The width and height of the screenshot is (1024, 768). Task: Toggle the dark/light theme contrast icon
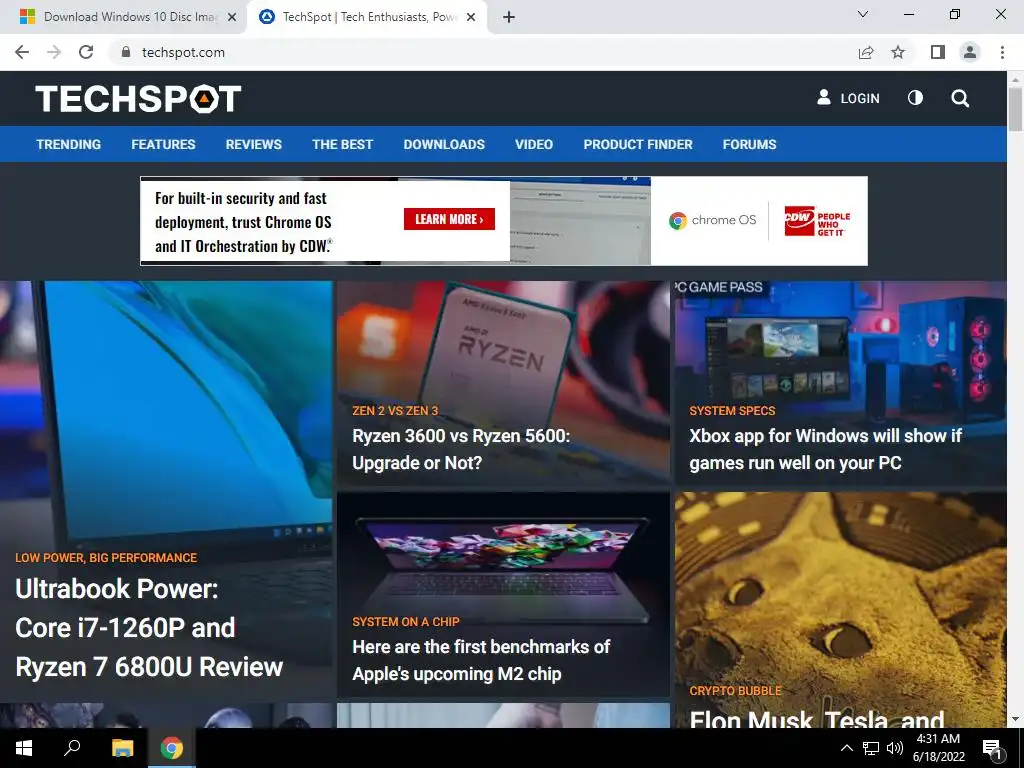[915, 98]
